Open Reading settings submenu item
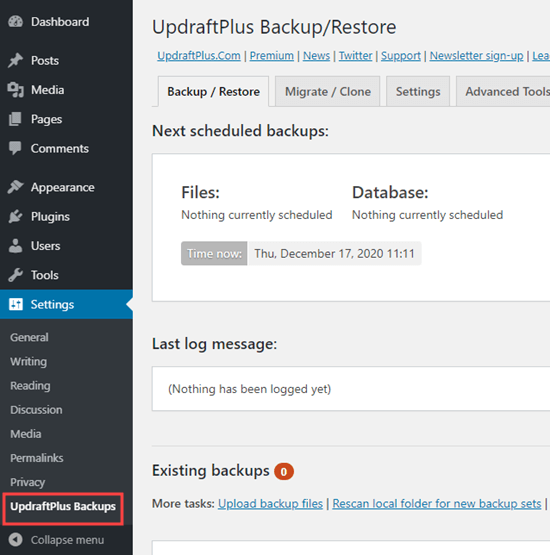This screenshot has height=555, width=550. point(30,386)
